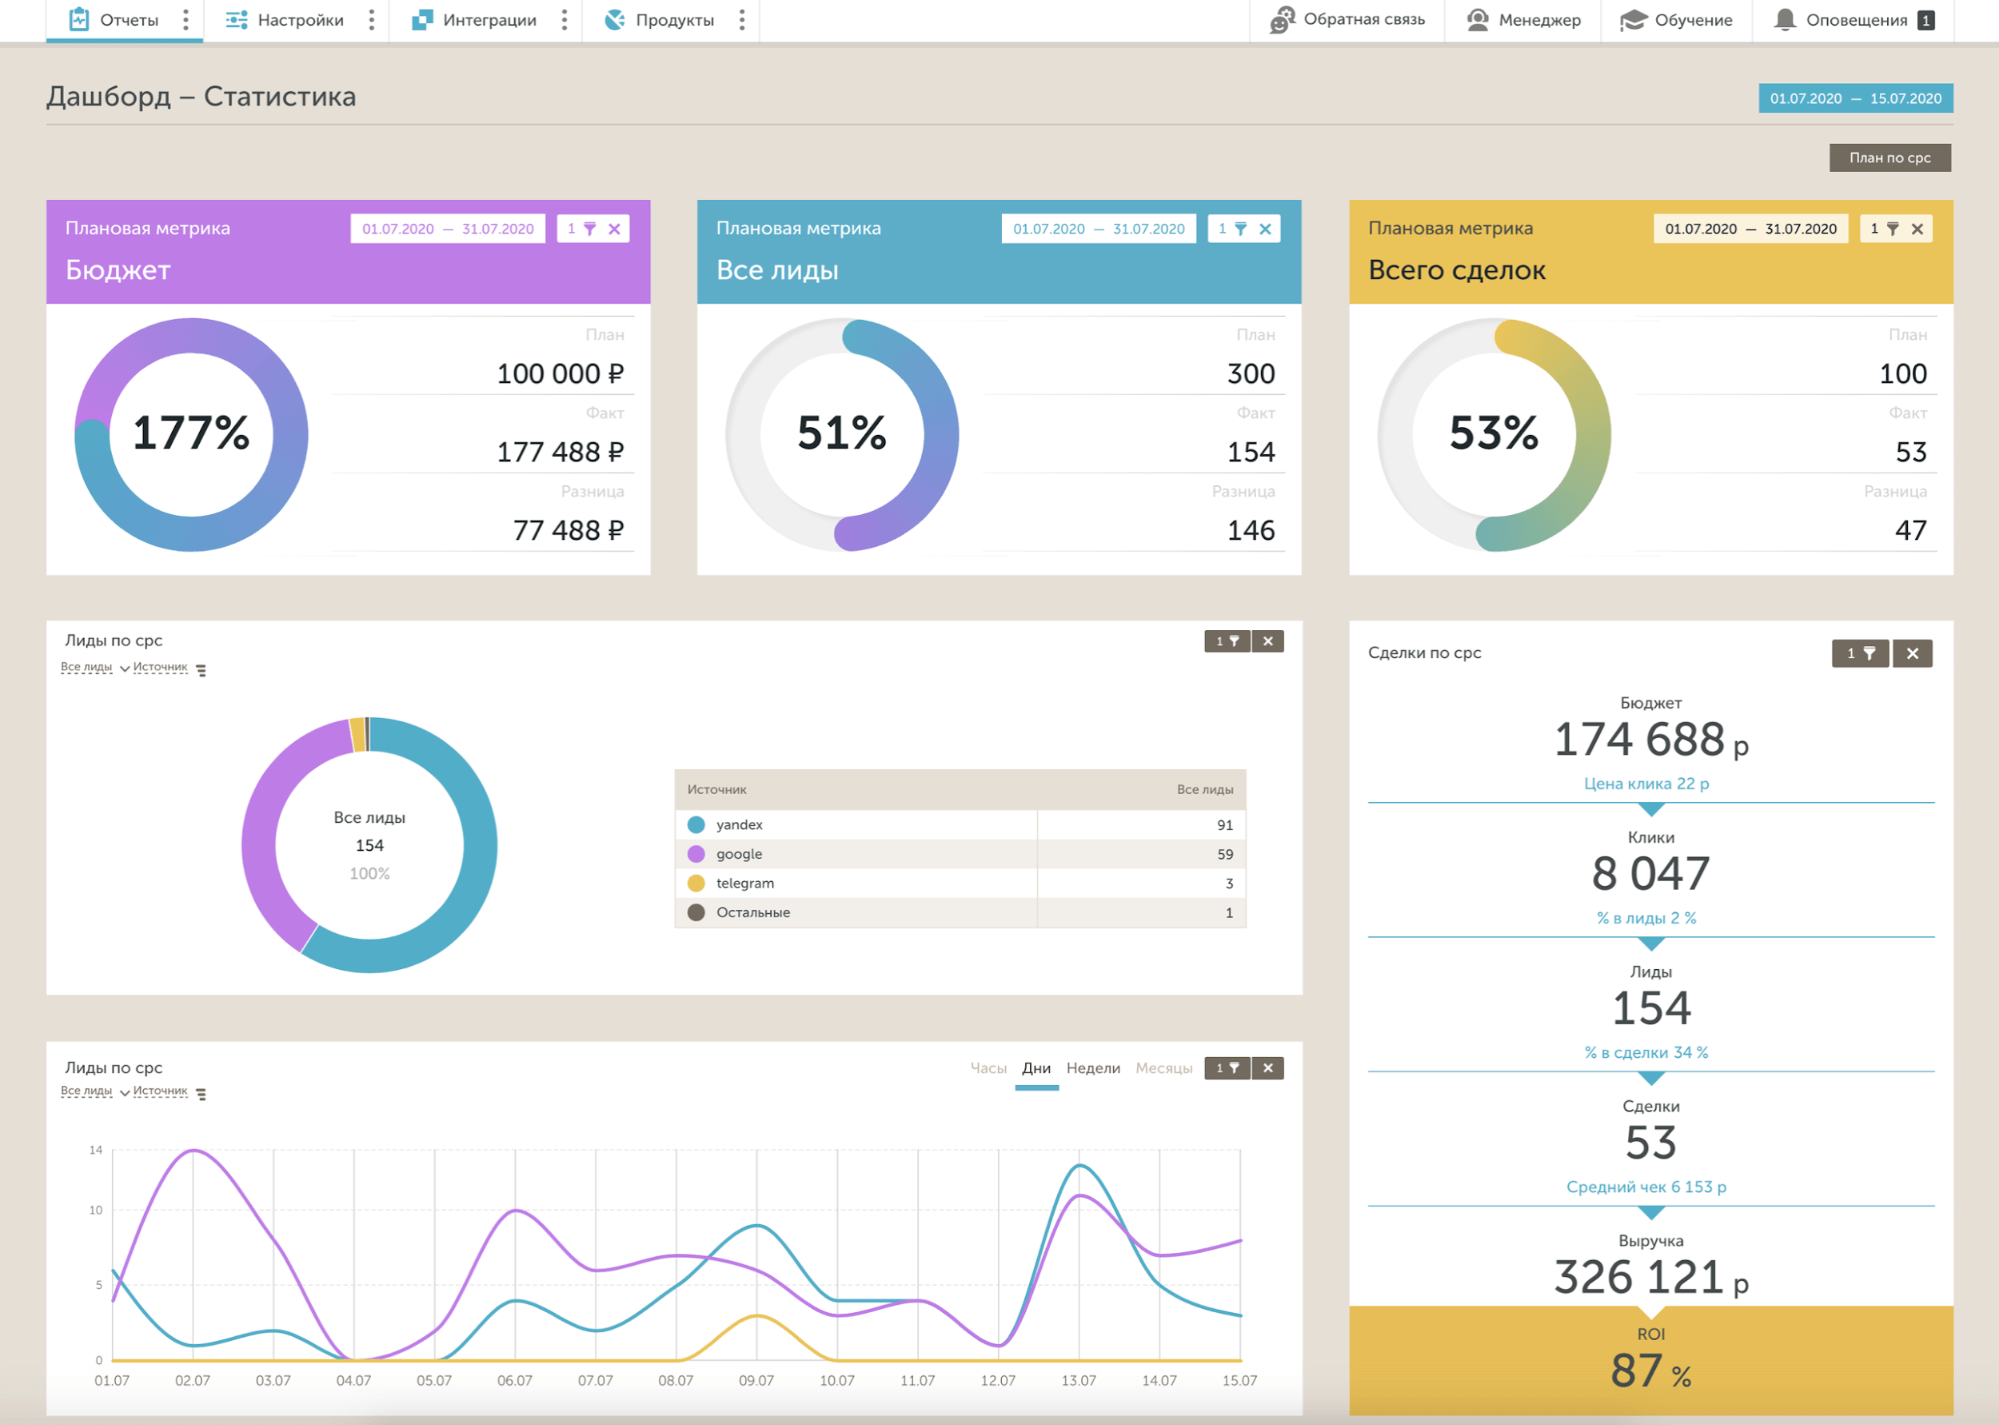Open the Отчеты three-dot menu
The width and height of the screenshot is (1999, 1425).
(186, 19)
